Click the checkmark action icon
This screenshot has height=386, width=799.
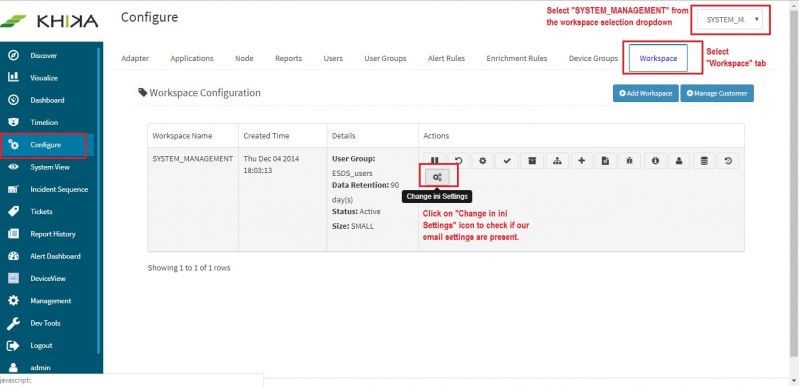[507, 161]
